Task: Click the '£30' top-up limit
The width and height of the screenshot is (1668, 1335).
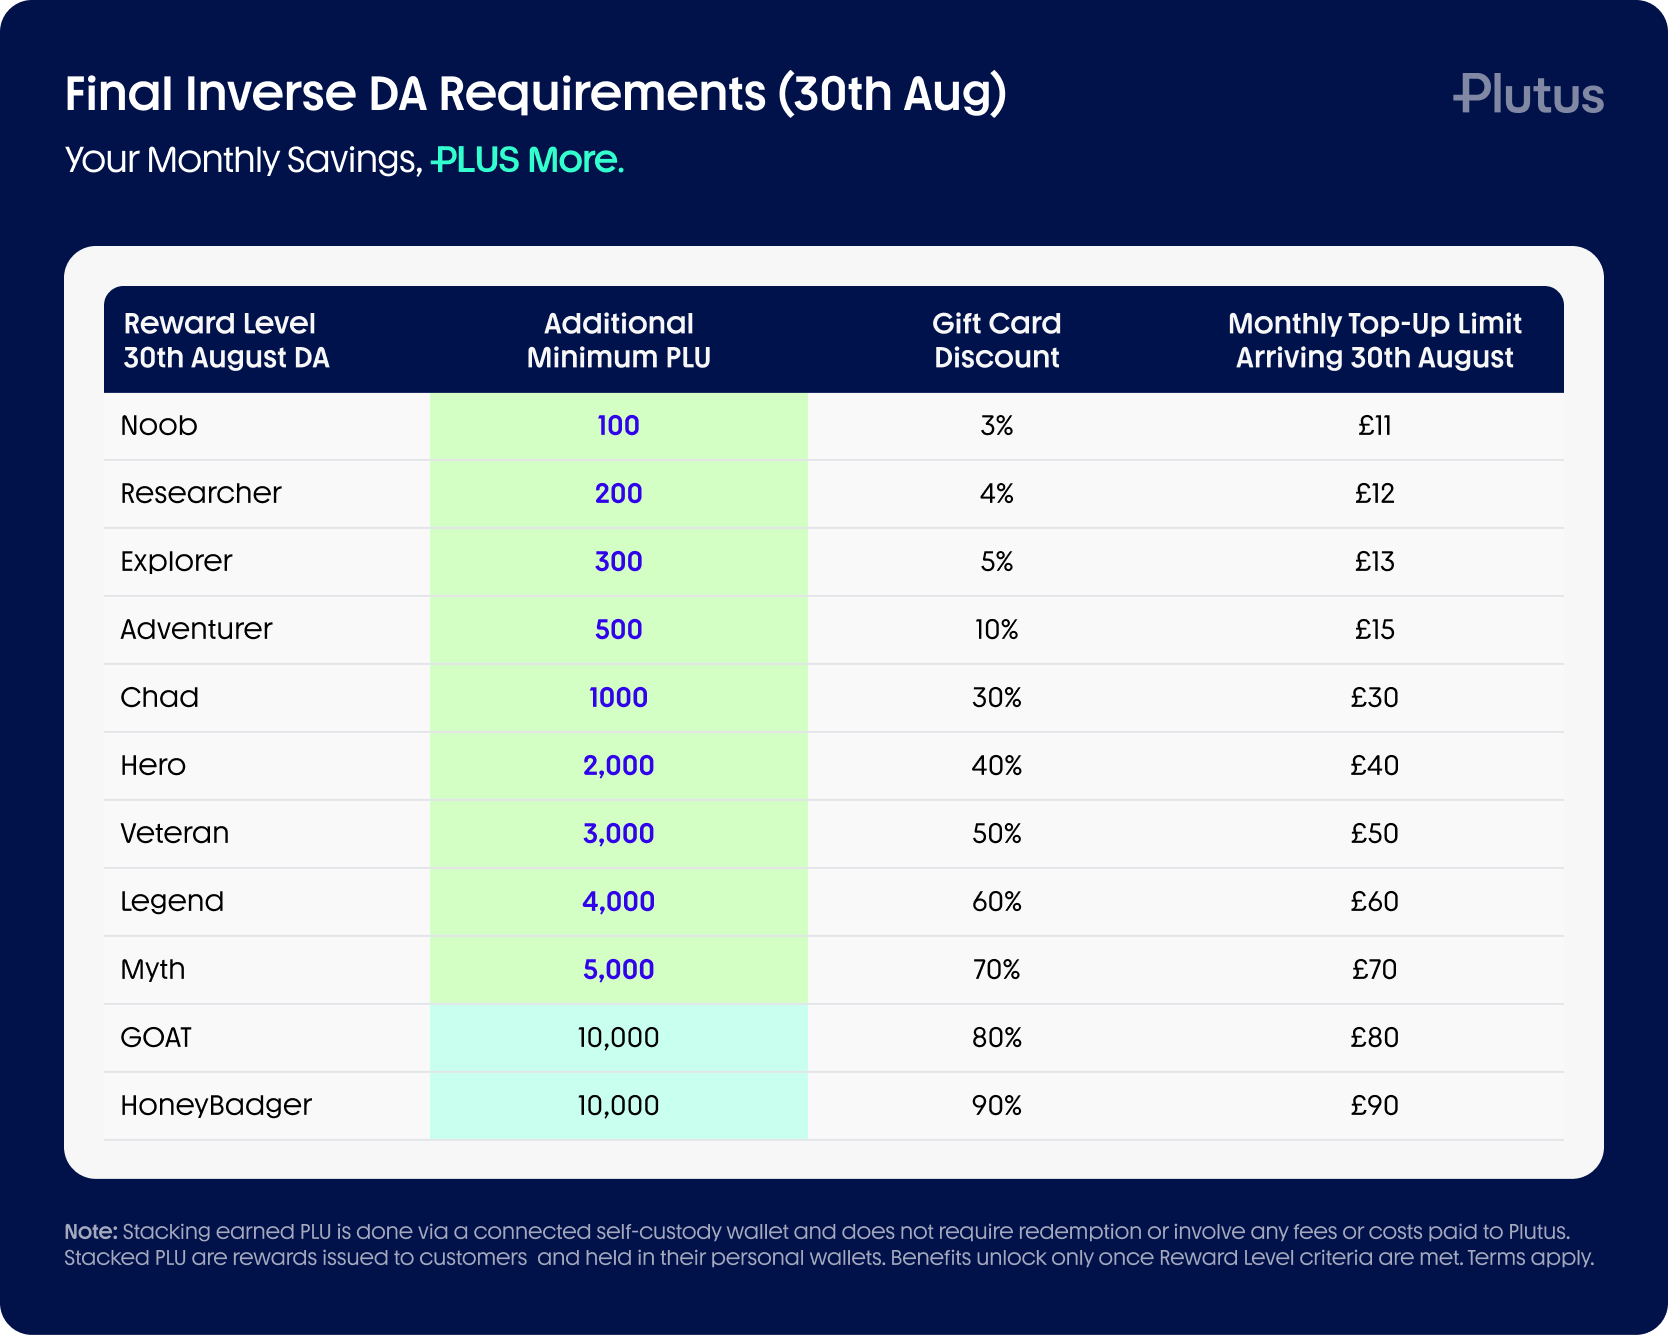Action: coord(1374,698)
